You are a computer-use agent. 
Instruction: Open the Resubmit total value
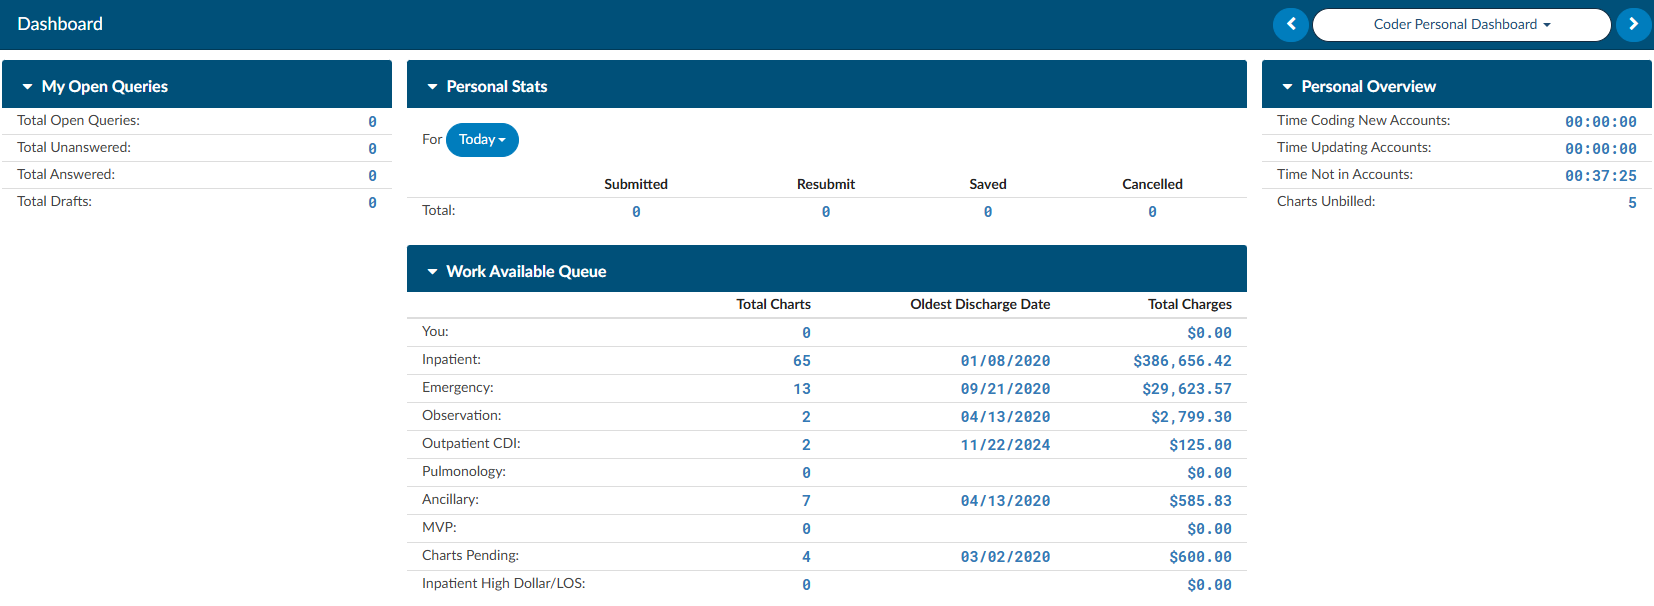click(826, 211)
